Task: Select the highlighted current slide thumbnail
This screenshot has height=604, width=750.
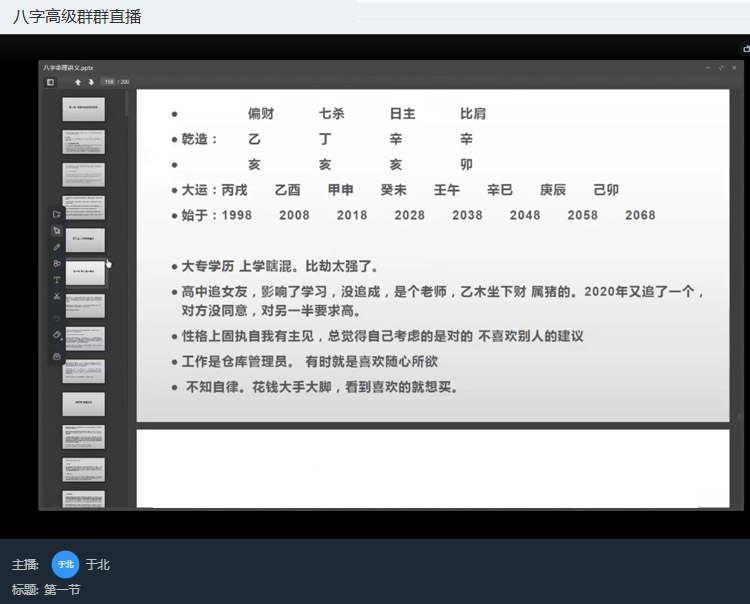Action: click(84, 272)
